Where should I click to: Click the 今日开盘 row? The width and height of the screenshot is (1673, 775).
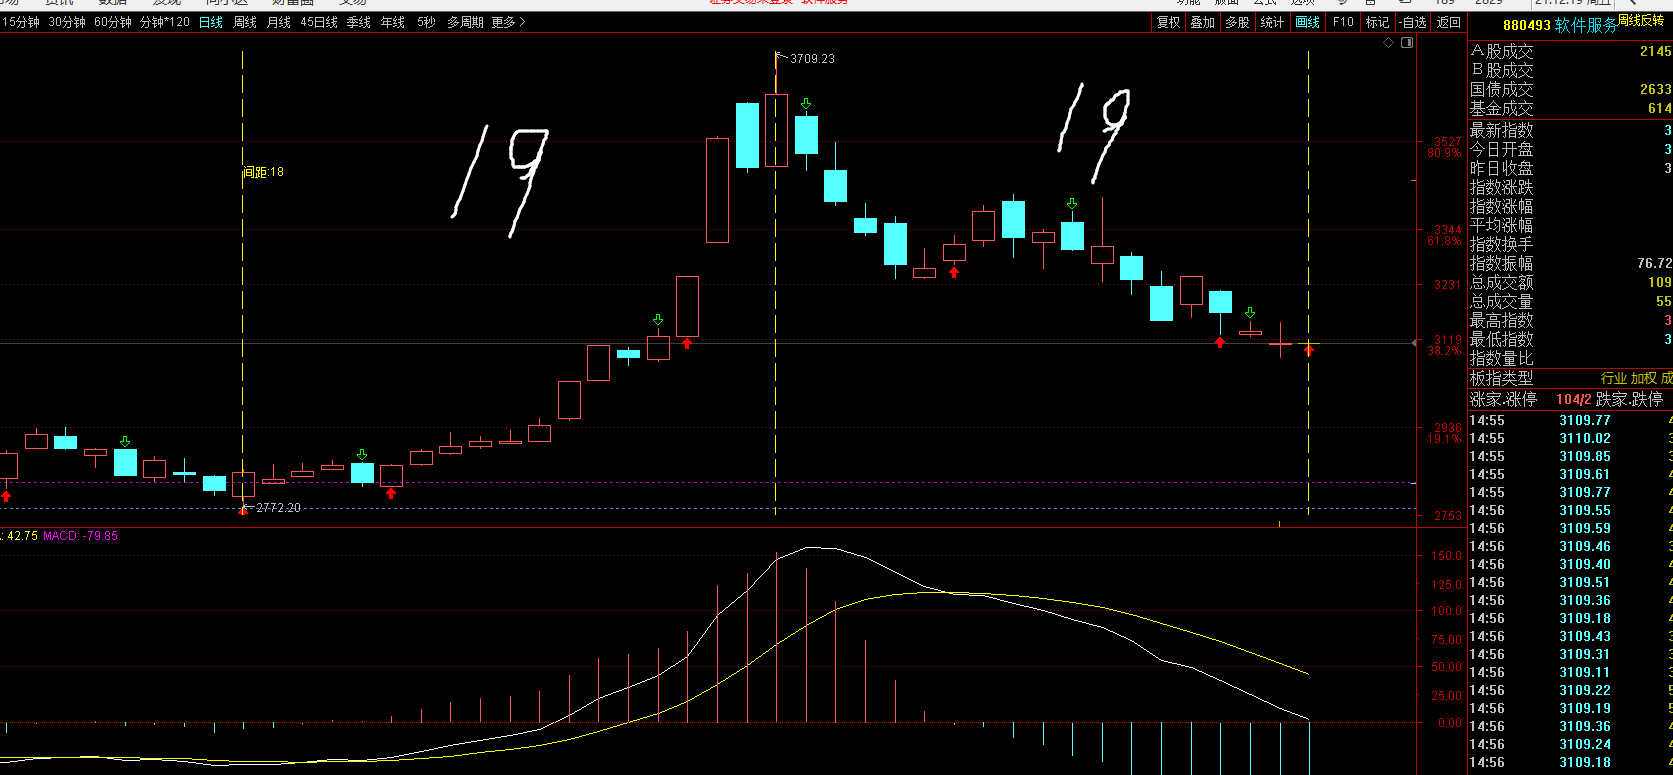pyautogui.click(x=1570, y=149)
